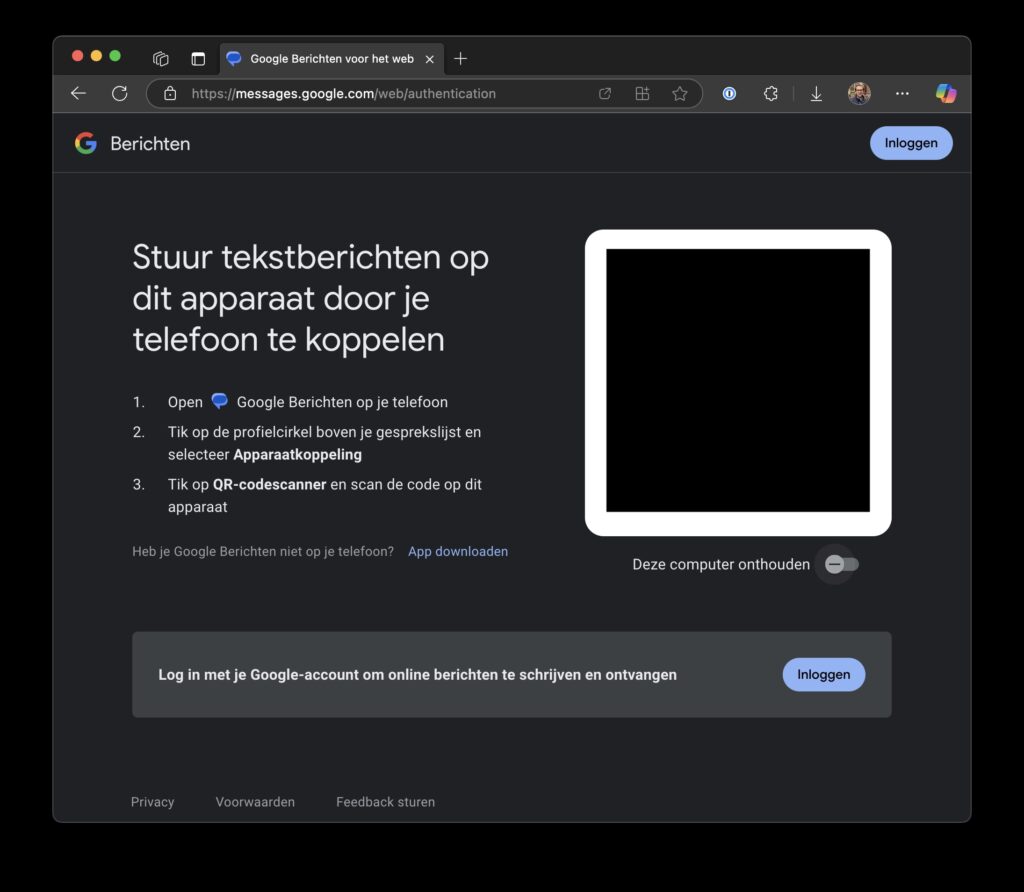The image size is (1024, 892).
Task: Follow the App downloaden link
Action: pos(458,551)
